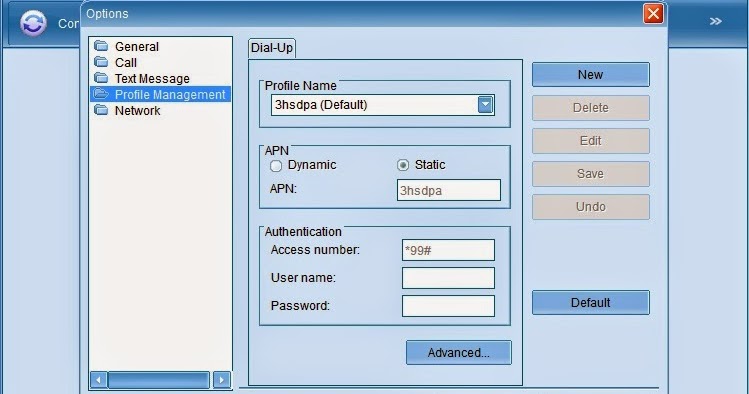Viewport: 749px width, 394px height.
Task: Open Text Message settings
Action: (x=152, y=78)
